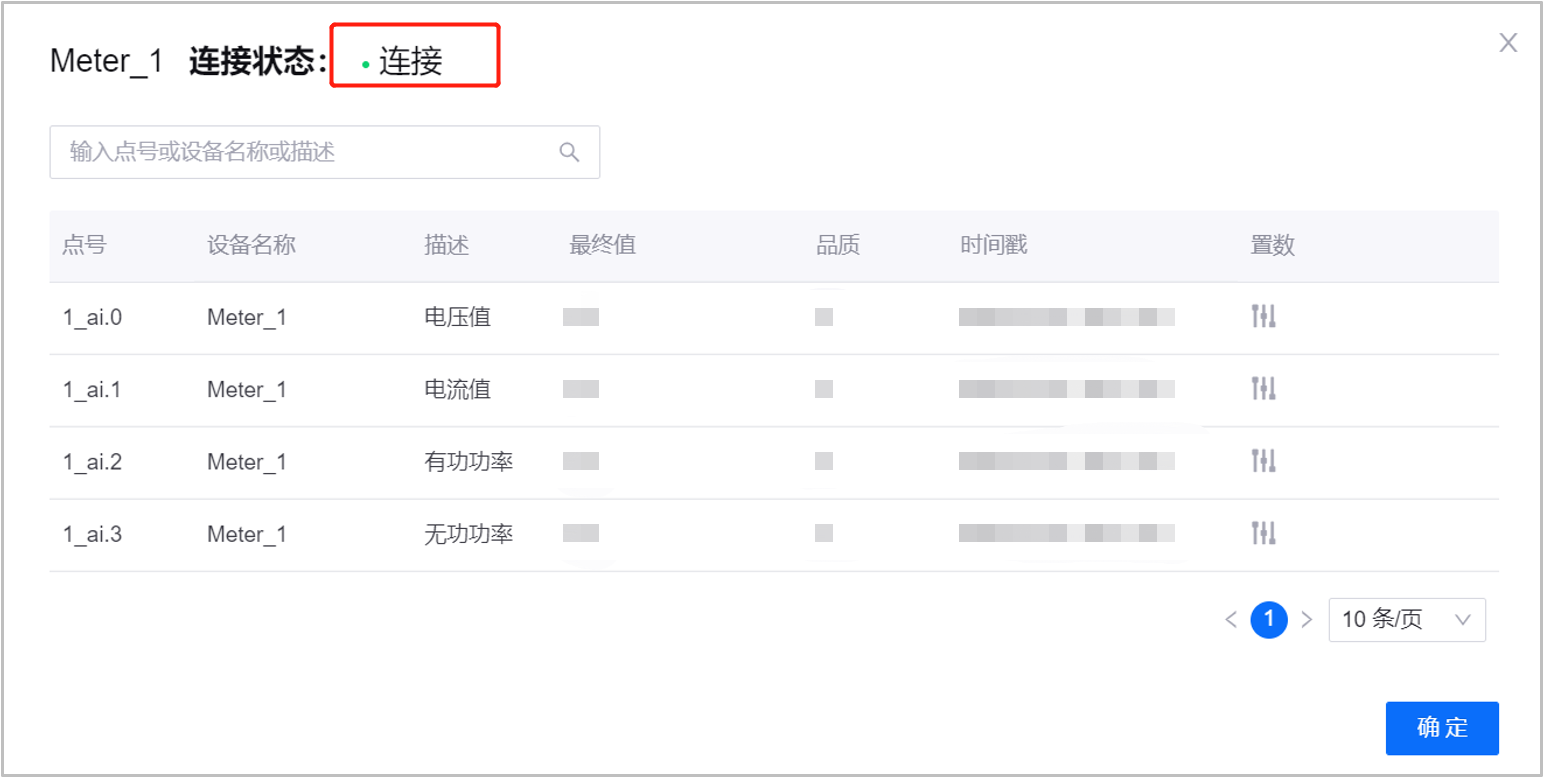
Task: Click the 品质 column header
Action: (x=838, y=245)
